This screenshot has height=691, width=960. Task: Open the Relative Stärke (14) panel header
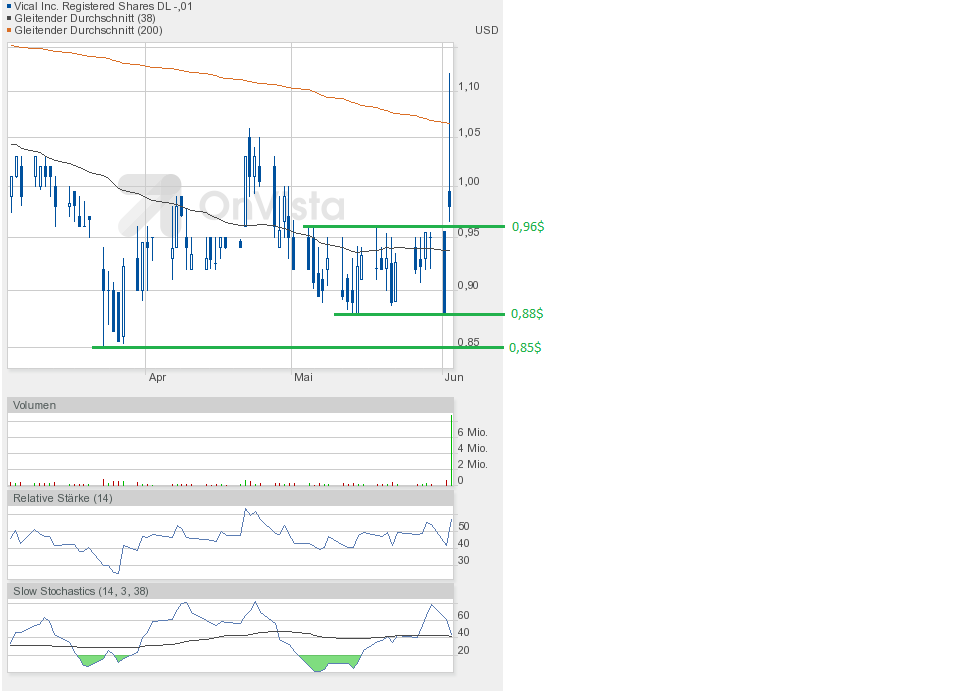click(x=62, y=498)
